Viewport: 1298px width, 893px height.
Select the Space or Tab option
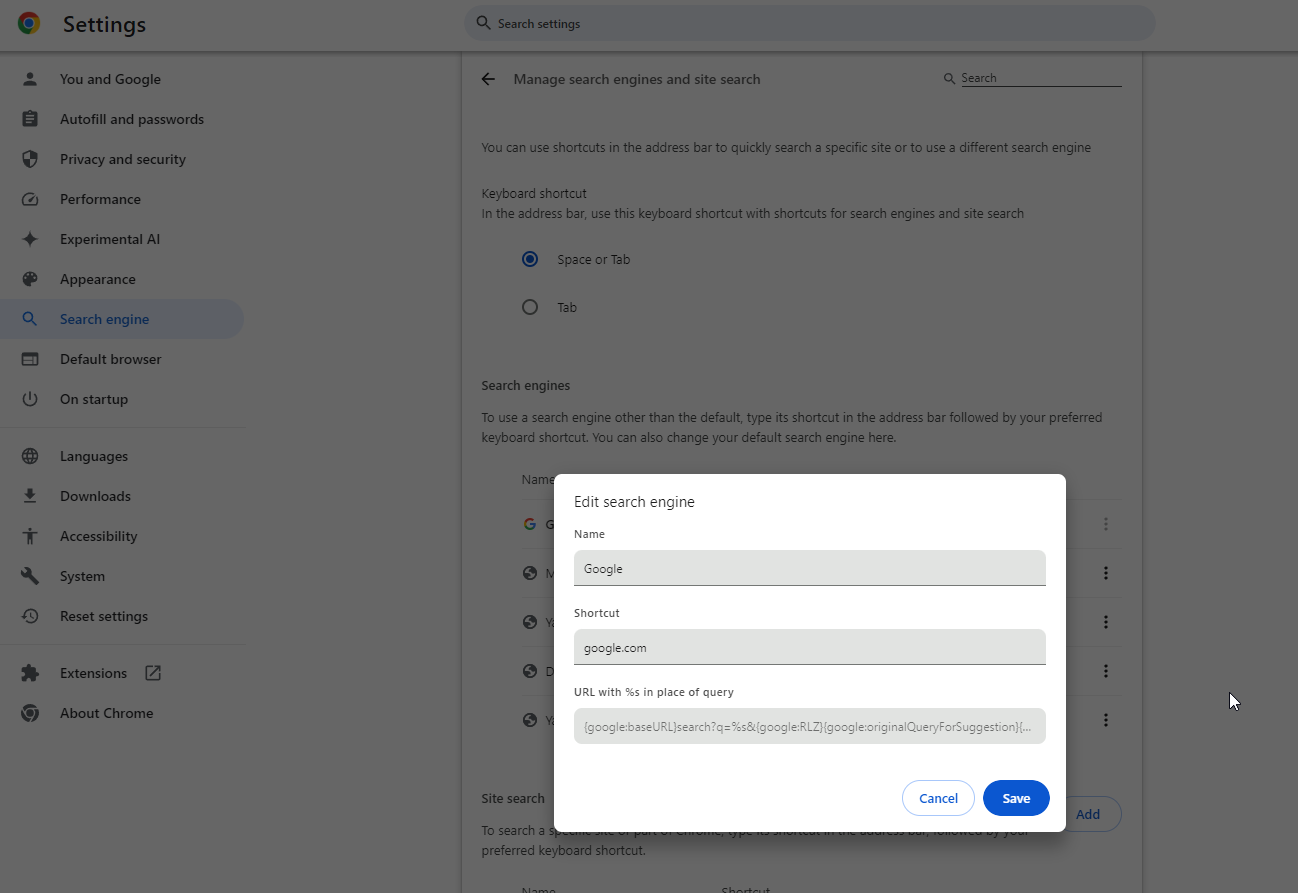click(530, 258)
